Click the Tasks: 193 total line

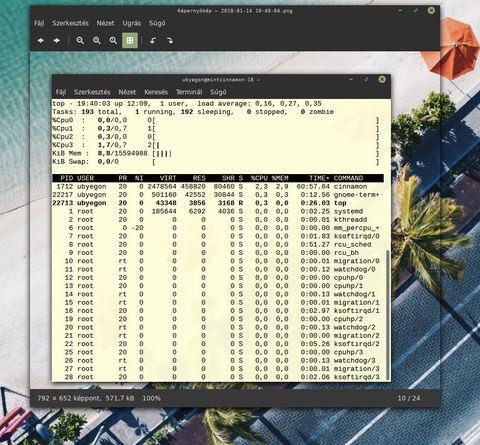coord(193,112)
